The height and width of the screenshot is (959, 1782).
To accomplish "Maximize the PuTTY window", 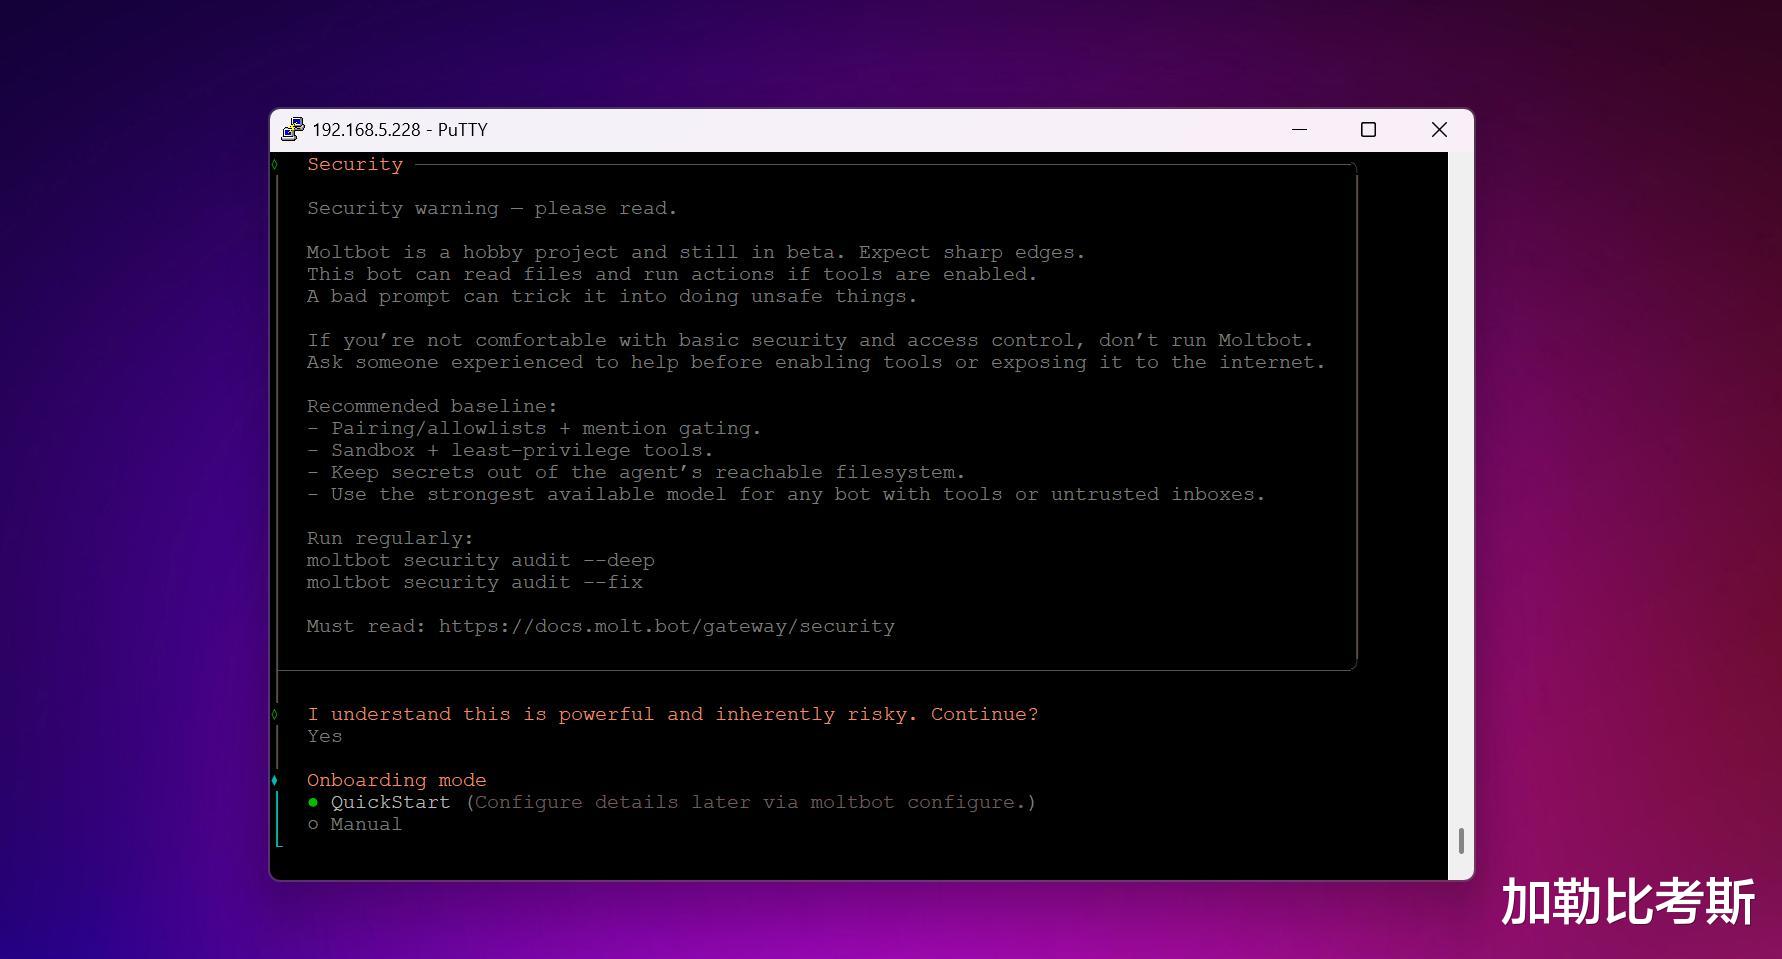I will [x=1368, y=129].
